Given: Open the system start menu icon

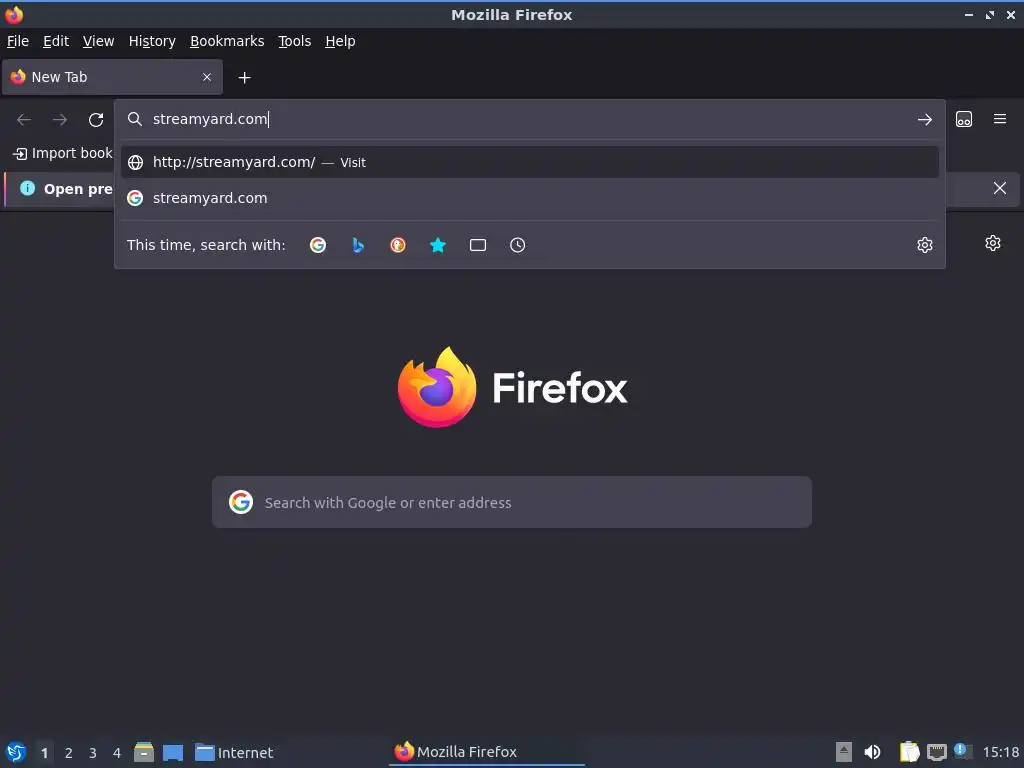Looking at the screenshot, I should (16, 752).
